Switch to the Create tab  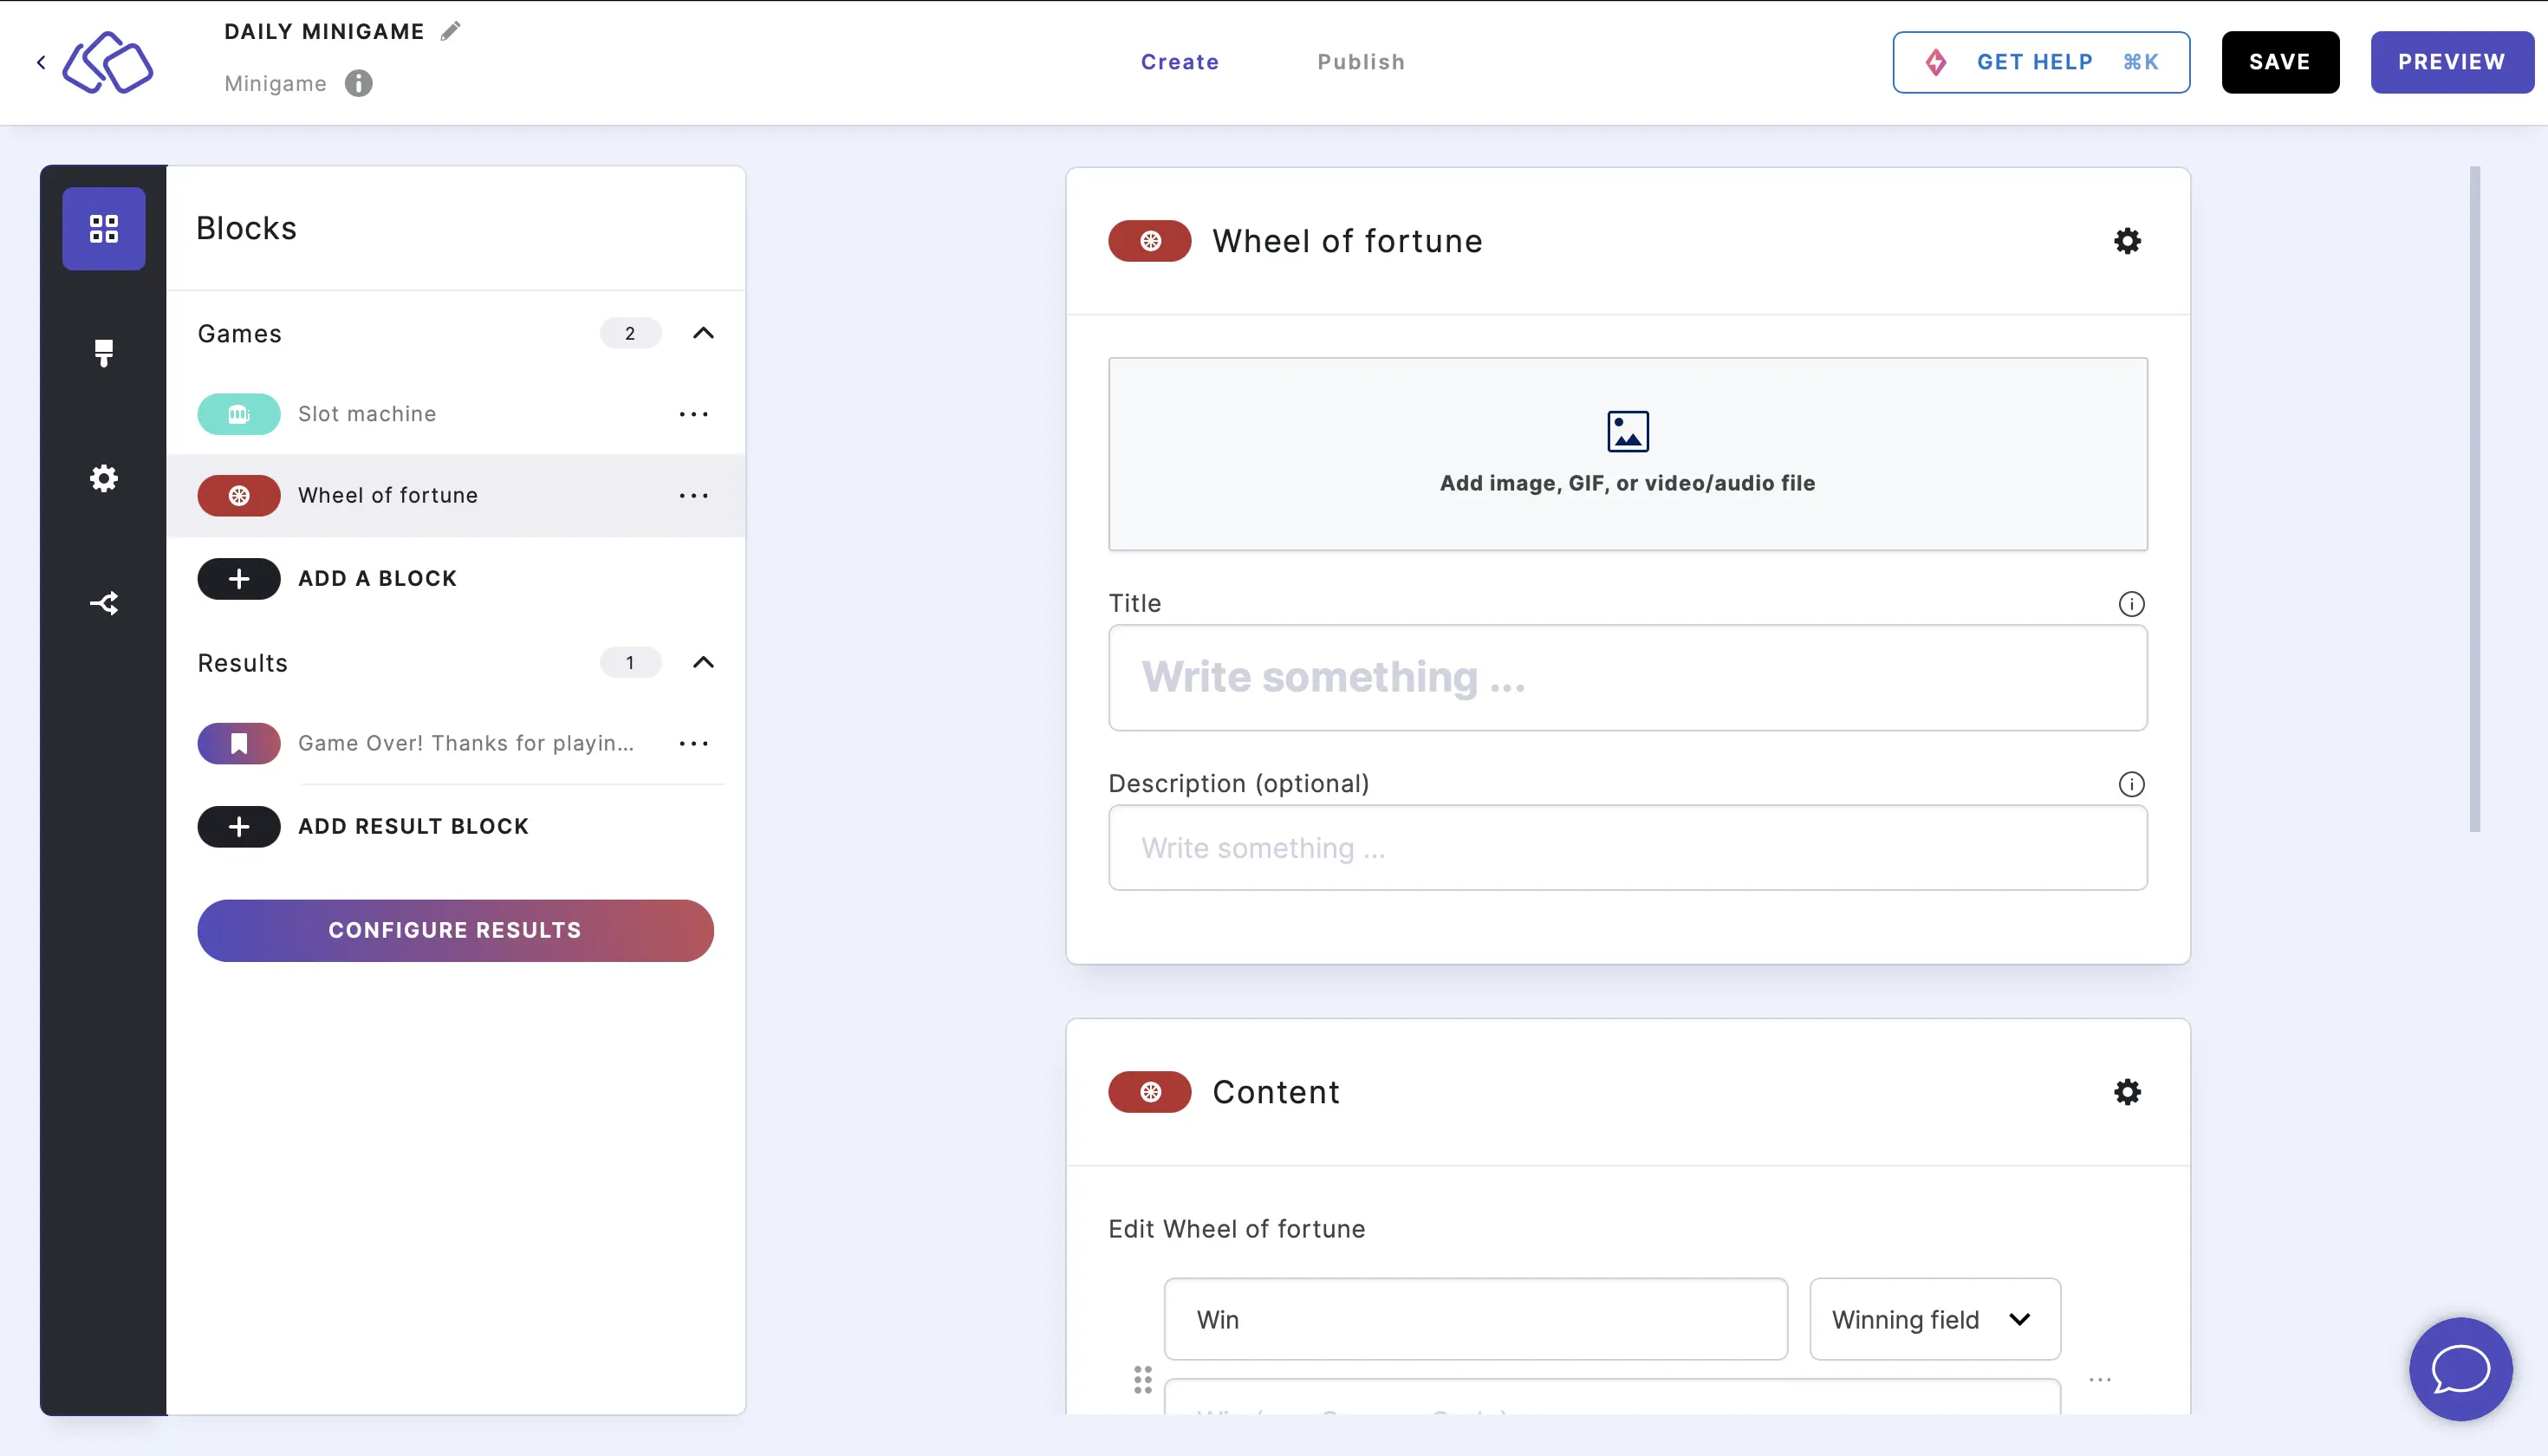coord(1180,62)
